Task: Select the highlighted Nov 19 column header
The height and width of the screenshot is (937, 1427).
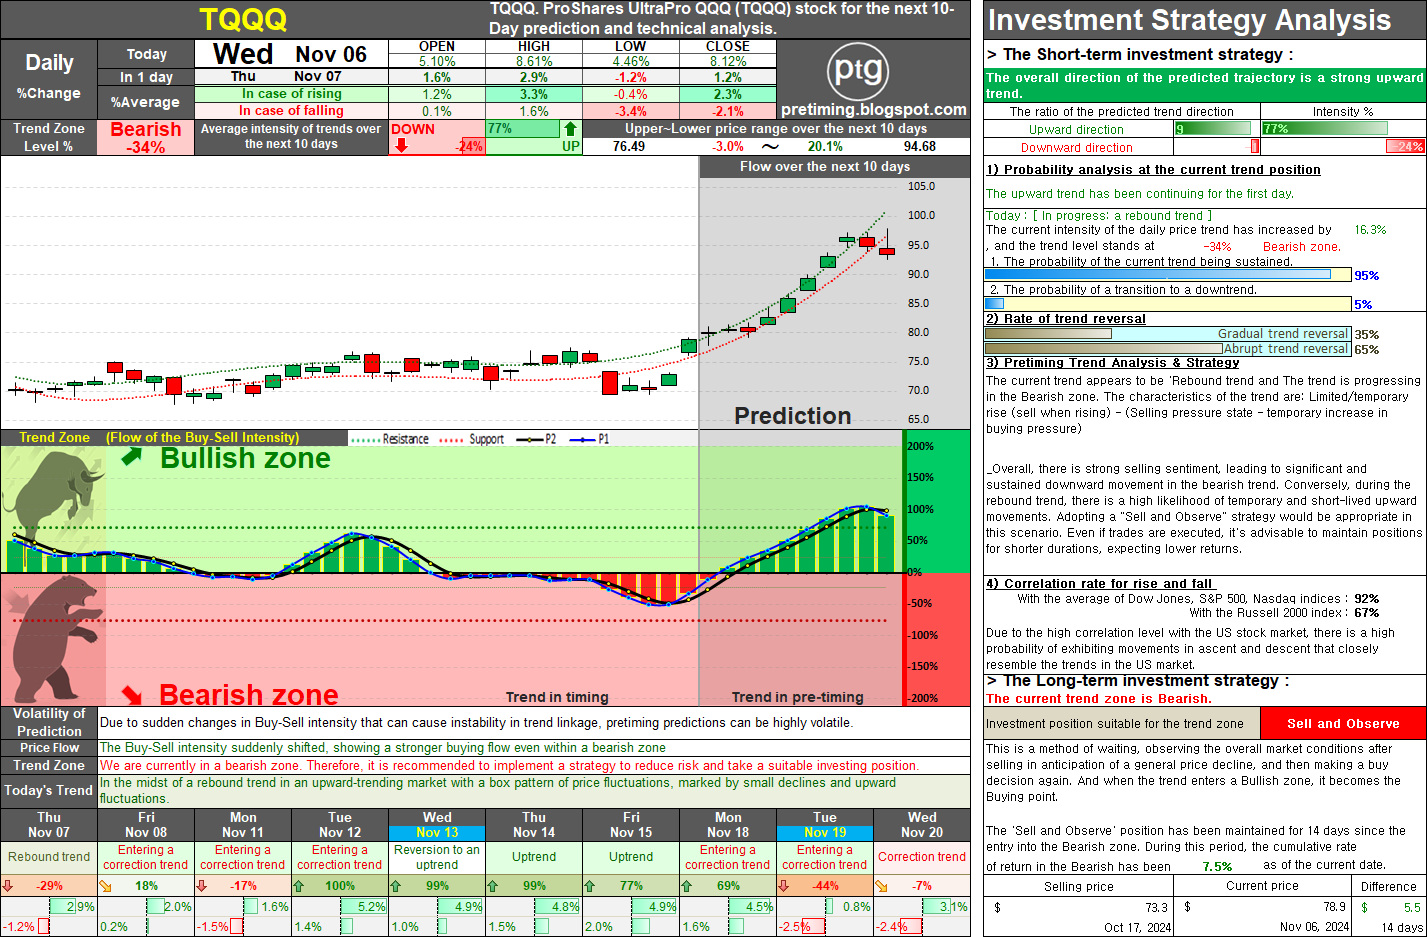Action: point(825,825)
